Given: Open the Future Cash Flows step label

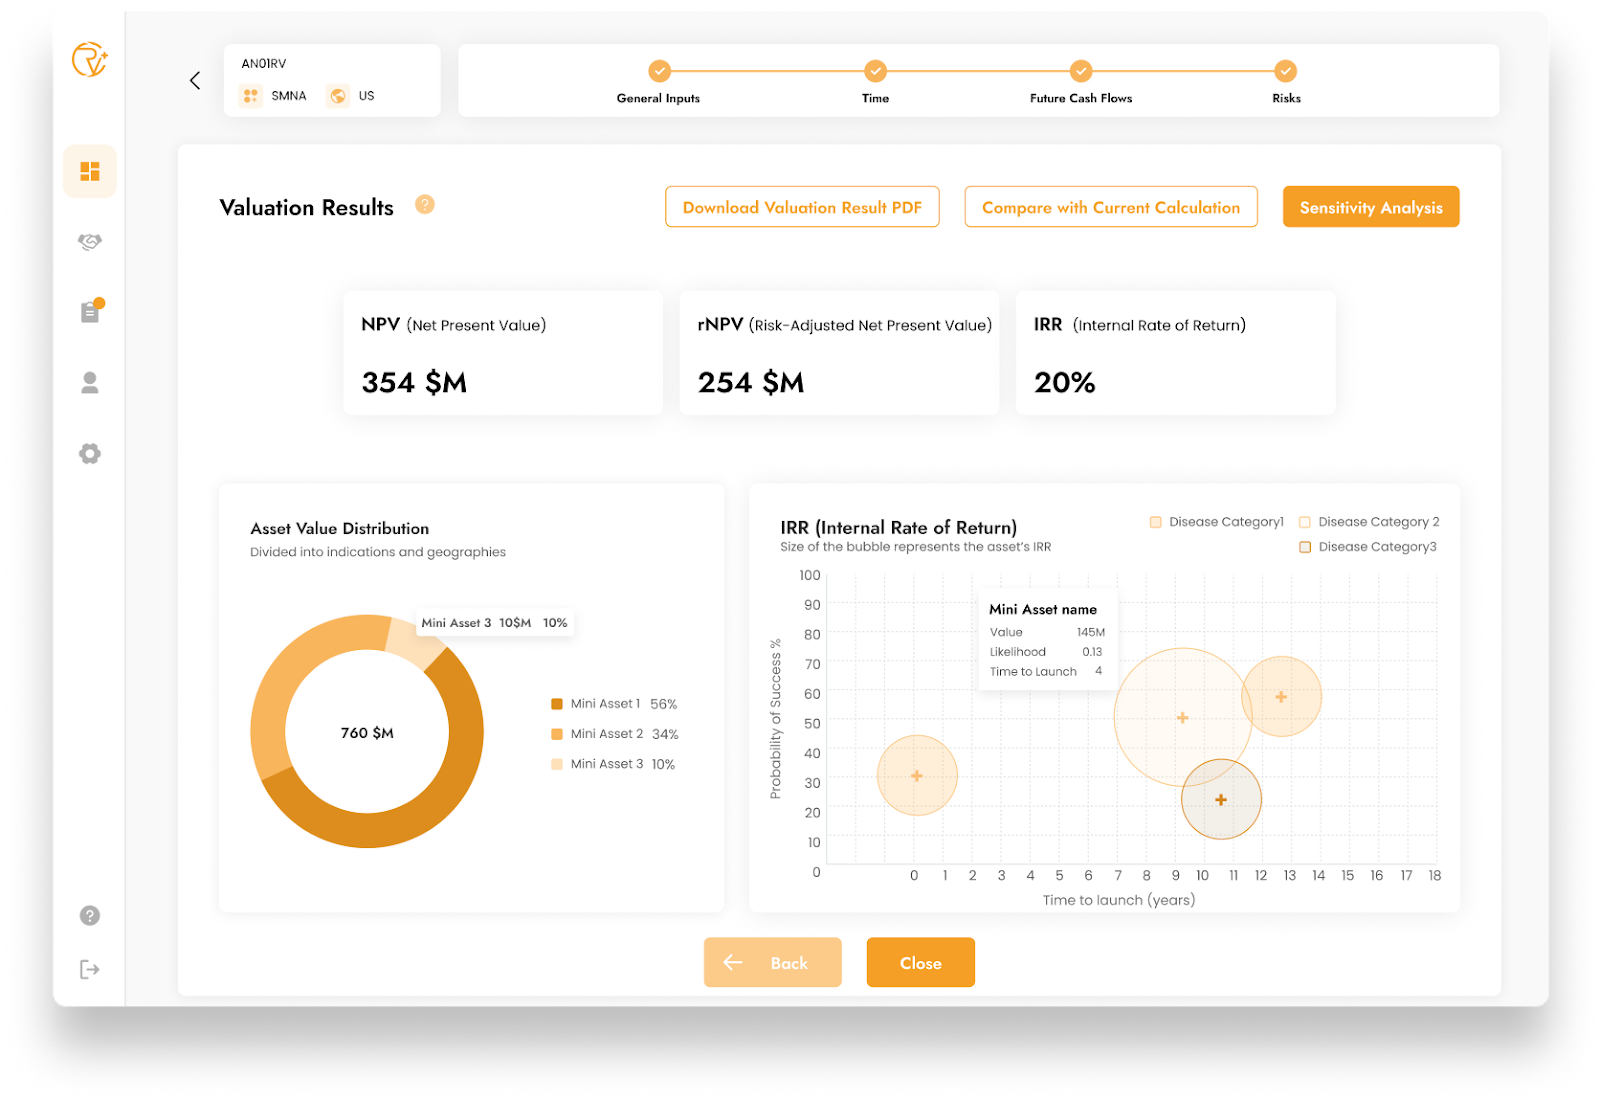Looking at the screenshot, I should [1081, 98].
